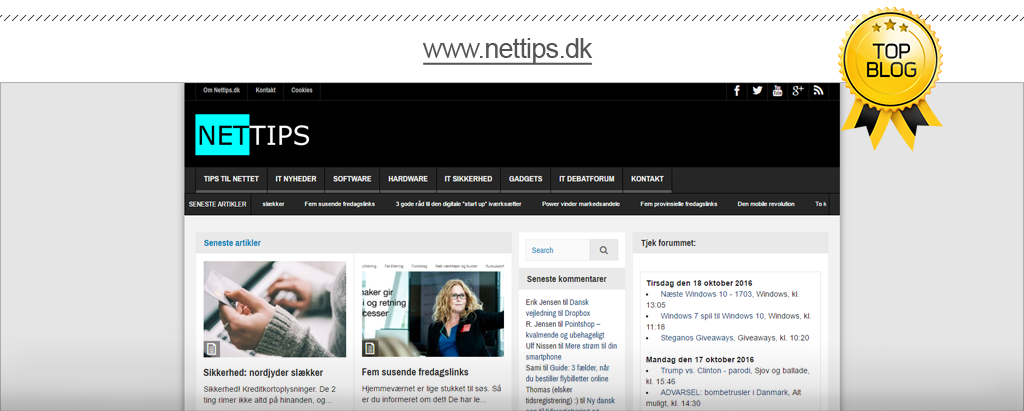Click the Cookies link in top bar

click(x=301, y=90)
